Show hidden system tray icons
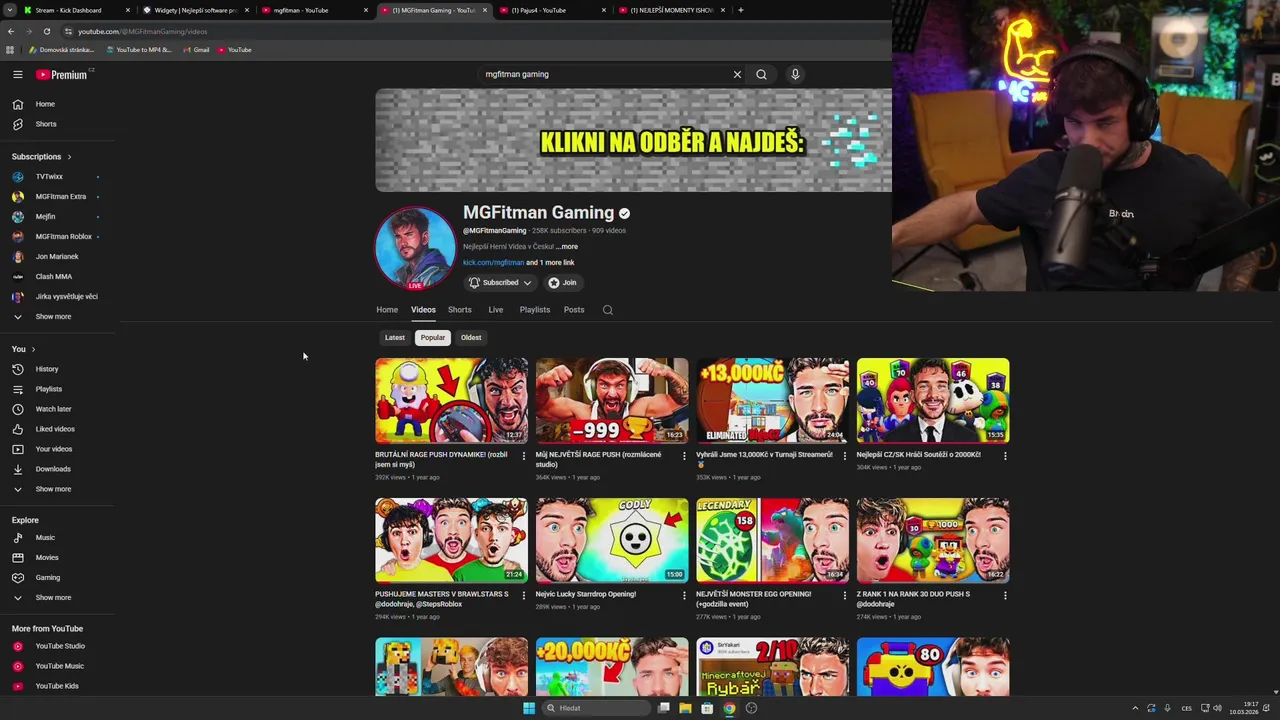The height and width of the screenshot is (720, 1280). (1135, 708)
